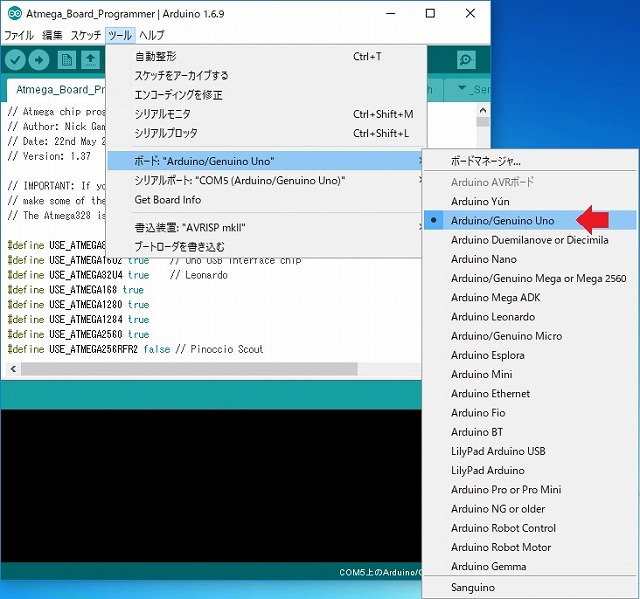The image size is (640, 599).
Task: Select the Arduino/Genuino Micro board
Action: click(x=530, y=336)
